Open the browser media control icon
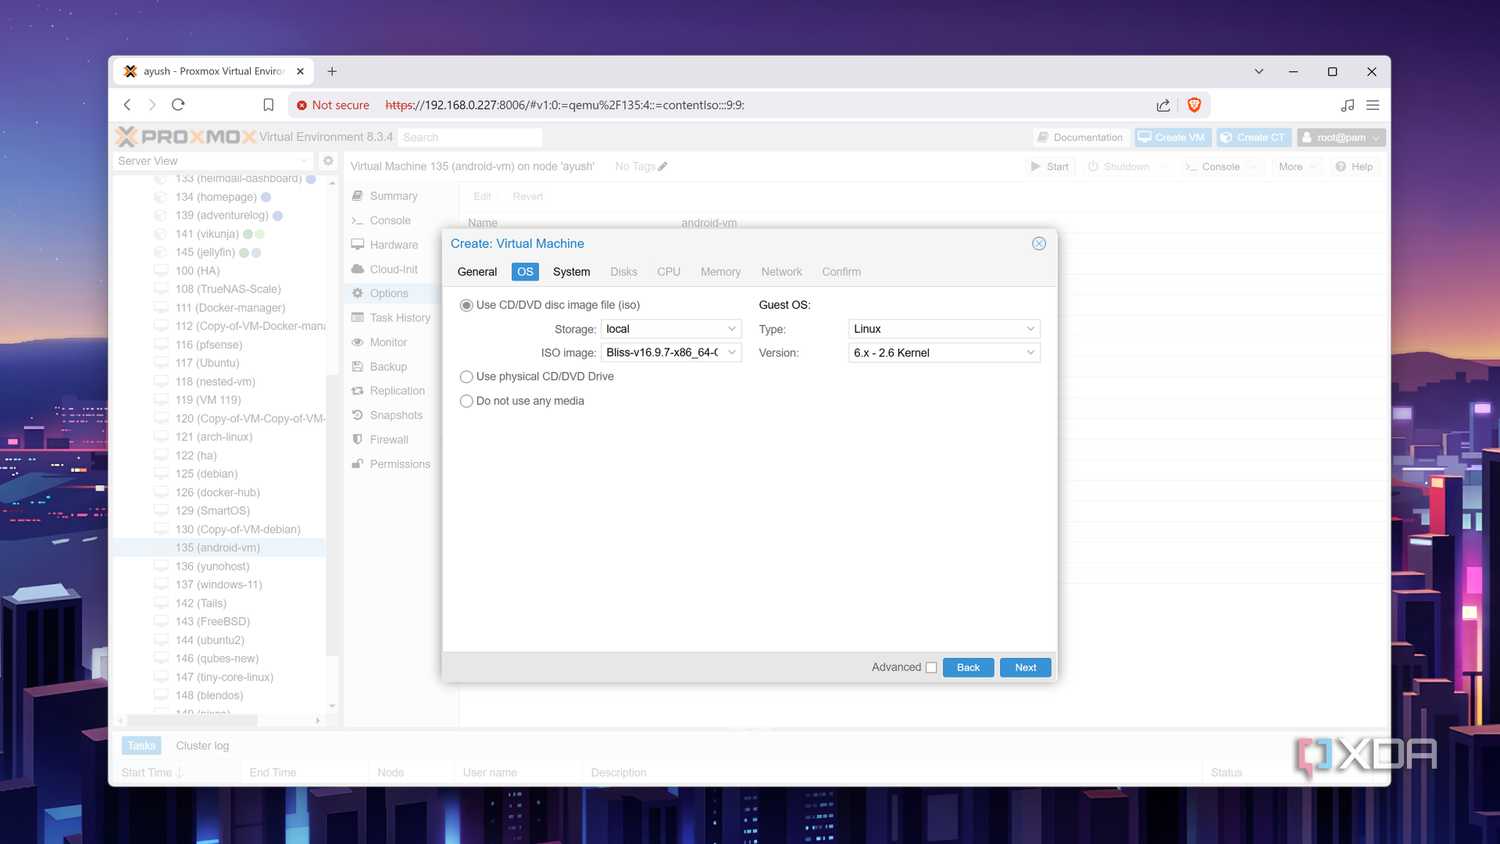Image resolution: width=1500 pixels, height=844 pixels. (x=1347, y=105)
